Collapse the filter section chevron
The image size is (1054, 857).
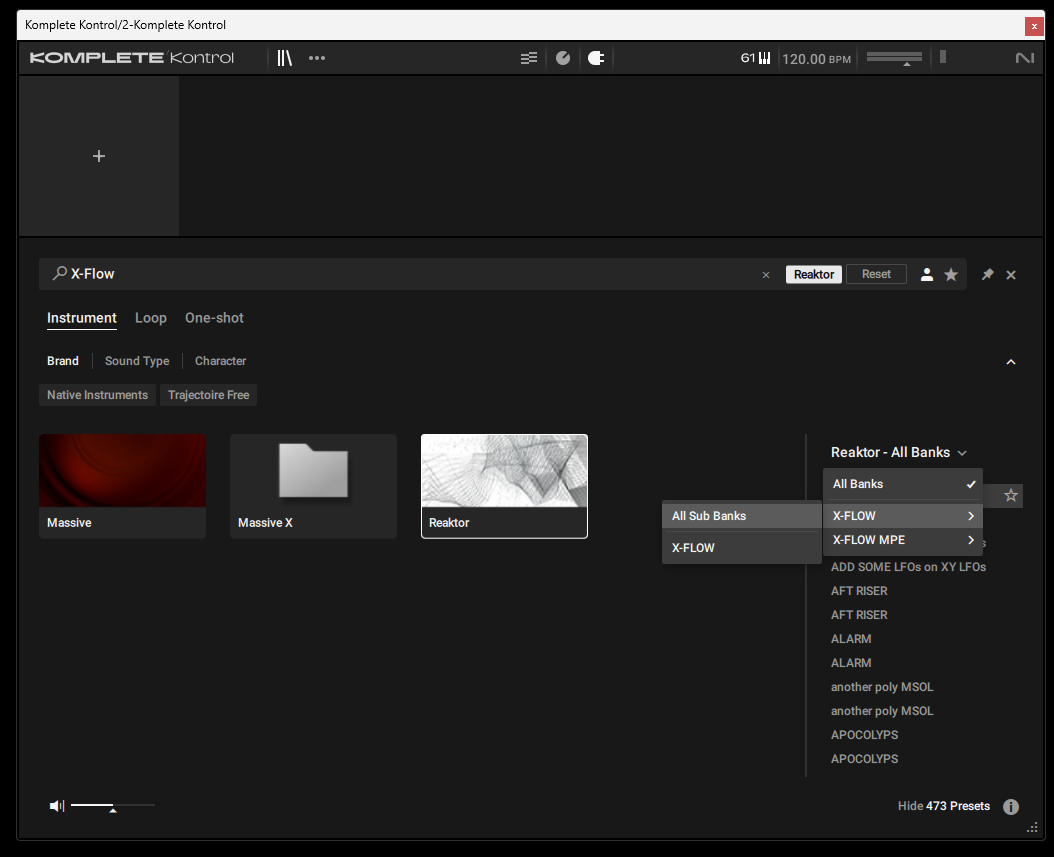pyautogui.click(x=1010, y=362)
